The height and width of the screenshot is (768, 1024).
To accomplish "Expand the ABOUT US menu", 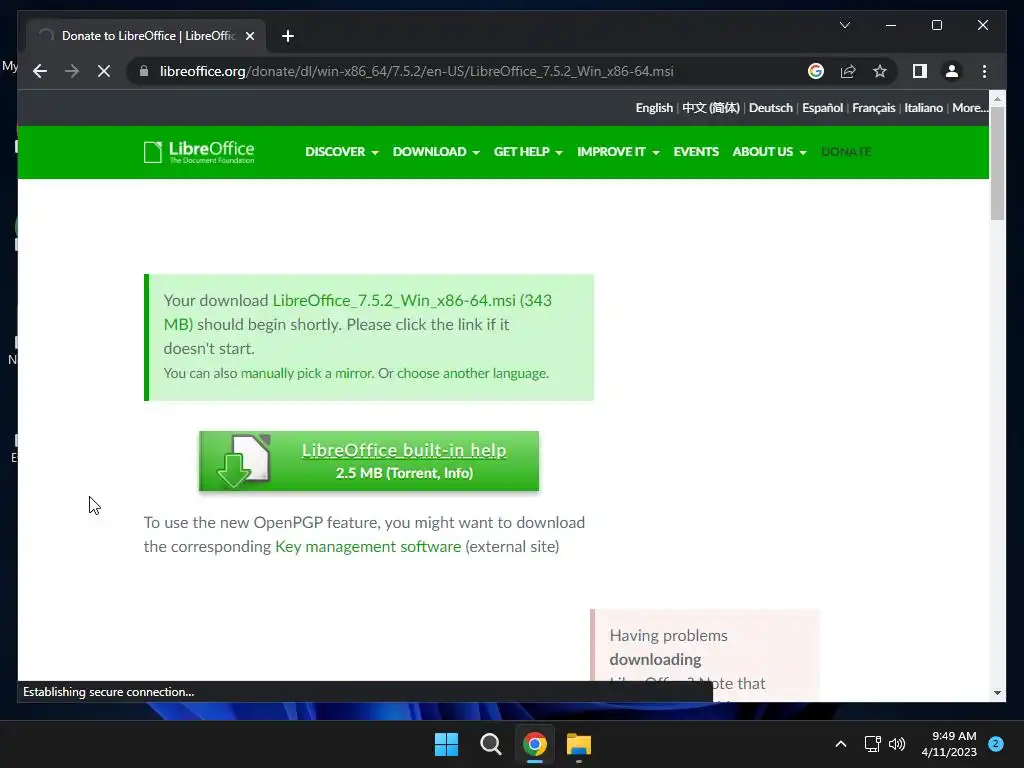I will click(769, 152).
